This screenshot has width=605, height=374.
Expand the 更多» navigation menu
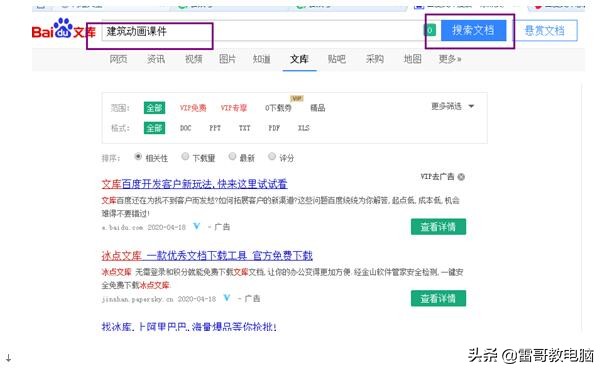(450, 59)
